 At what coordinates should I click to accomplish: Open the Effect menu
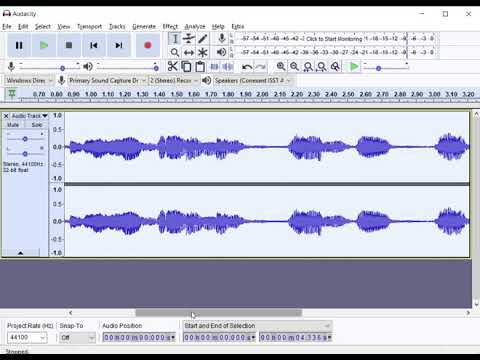tap(170, 26)
